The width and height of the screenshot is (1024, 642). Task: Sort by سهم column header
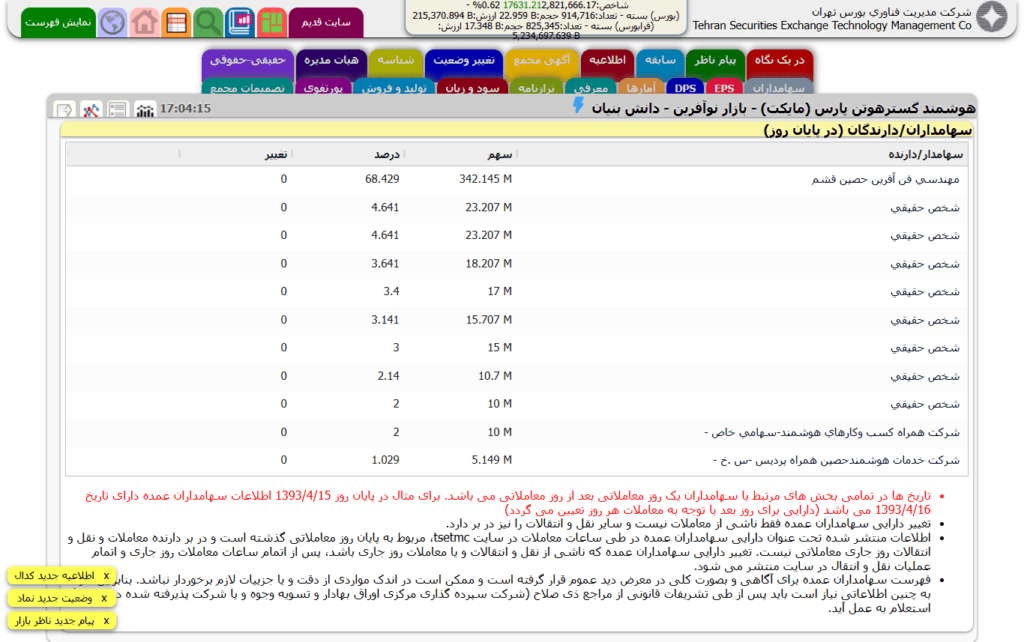point(500,154)
